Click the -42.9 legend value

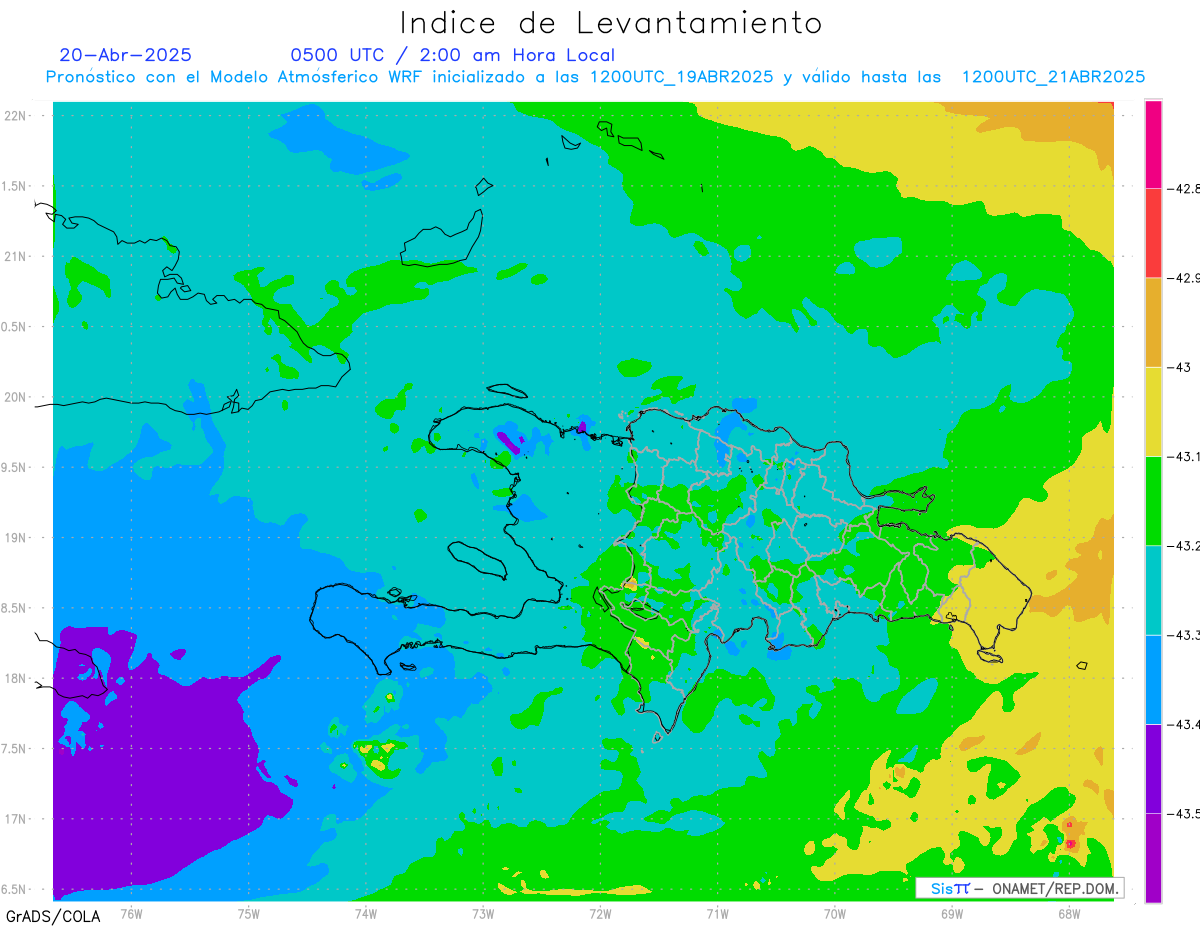1183,277
